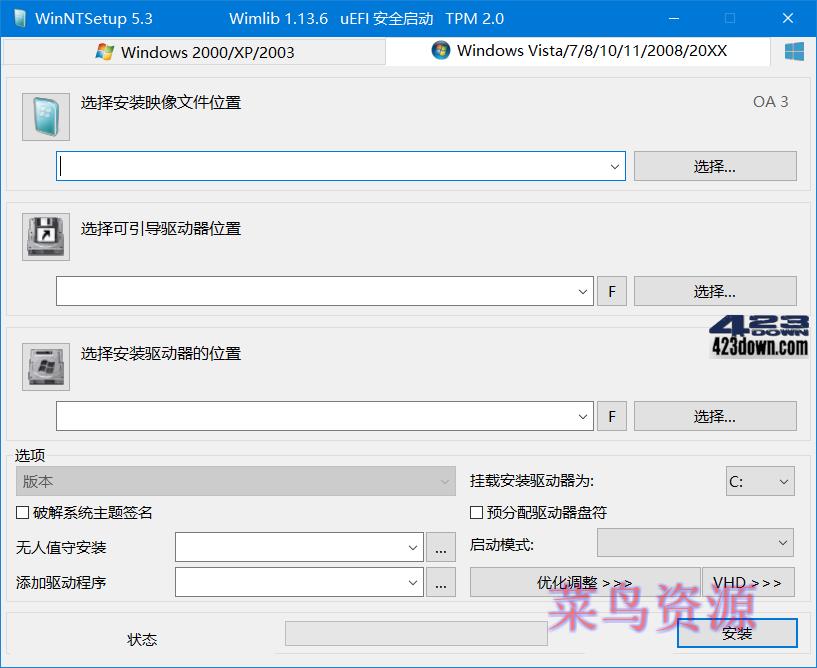This screenshot has width=817, height=668.
Task: Click the browse icon beside 无人值守安装 field
Action: click(x=441, y=547)
